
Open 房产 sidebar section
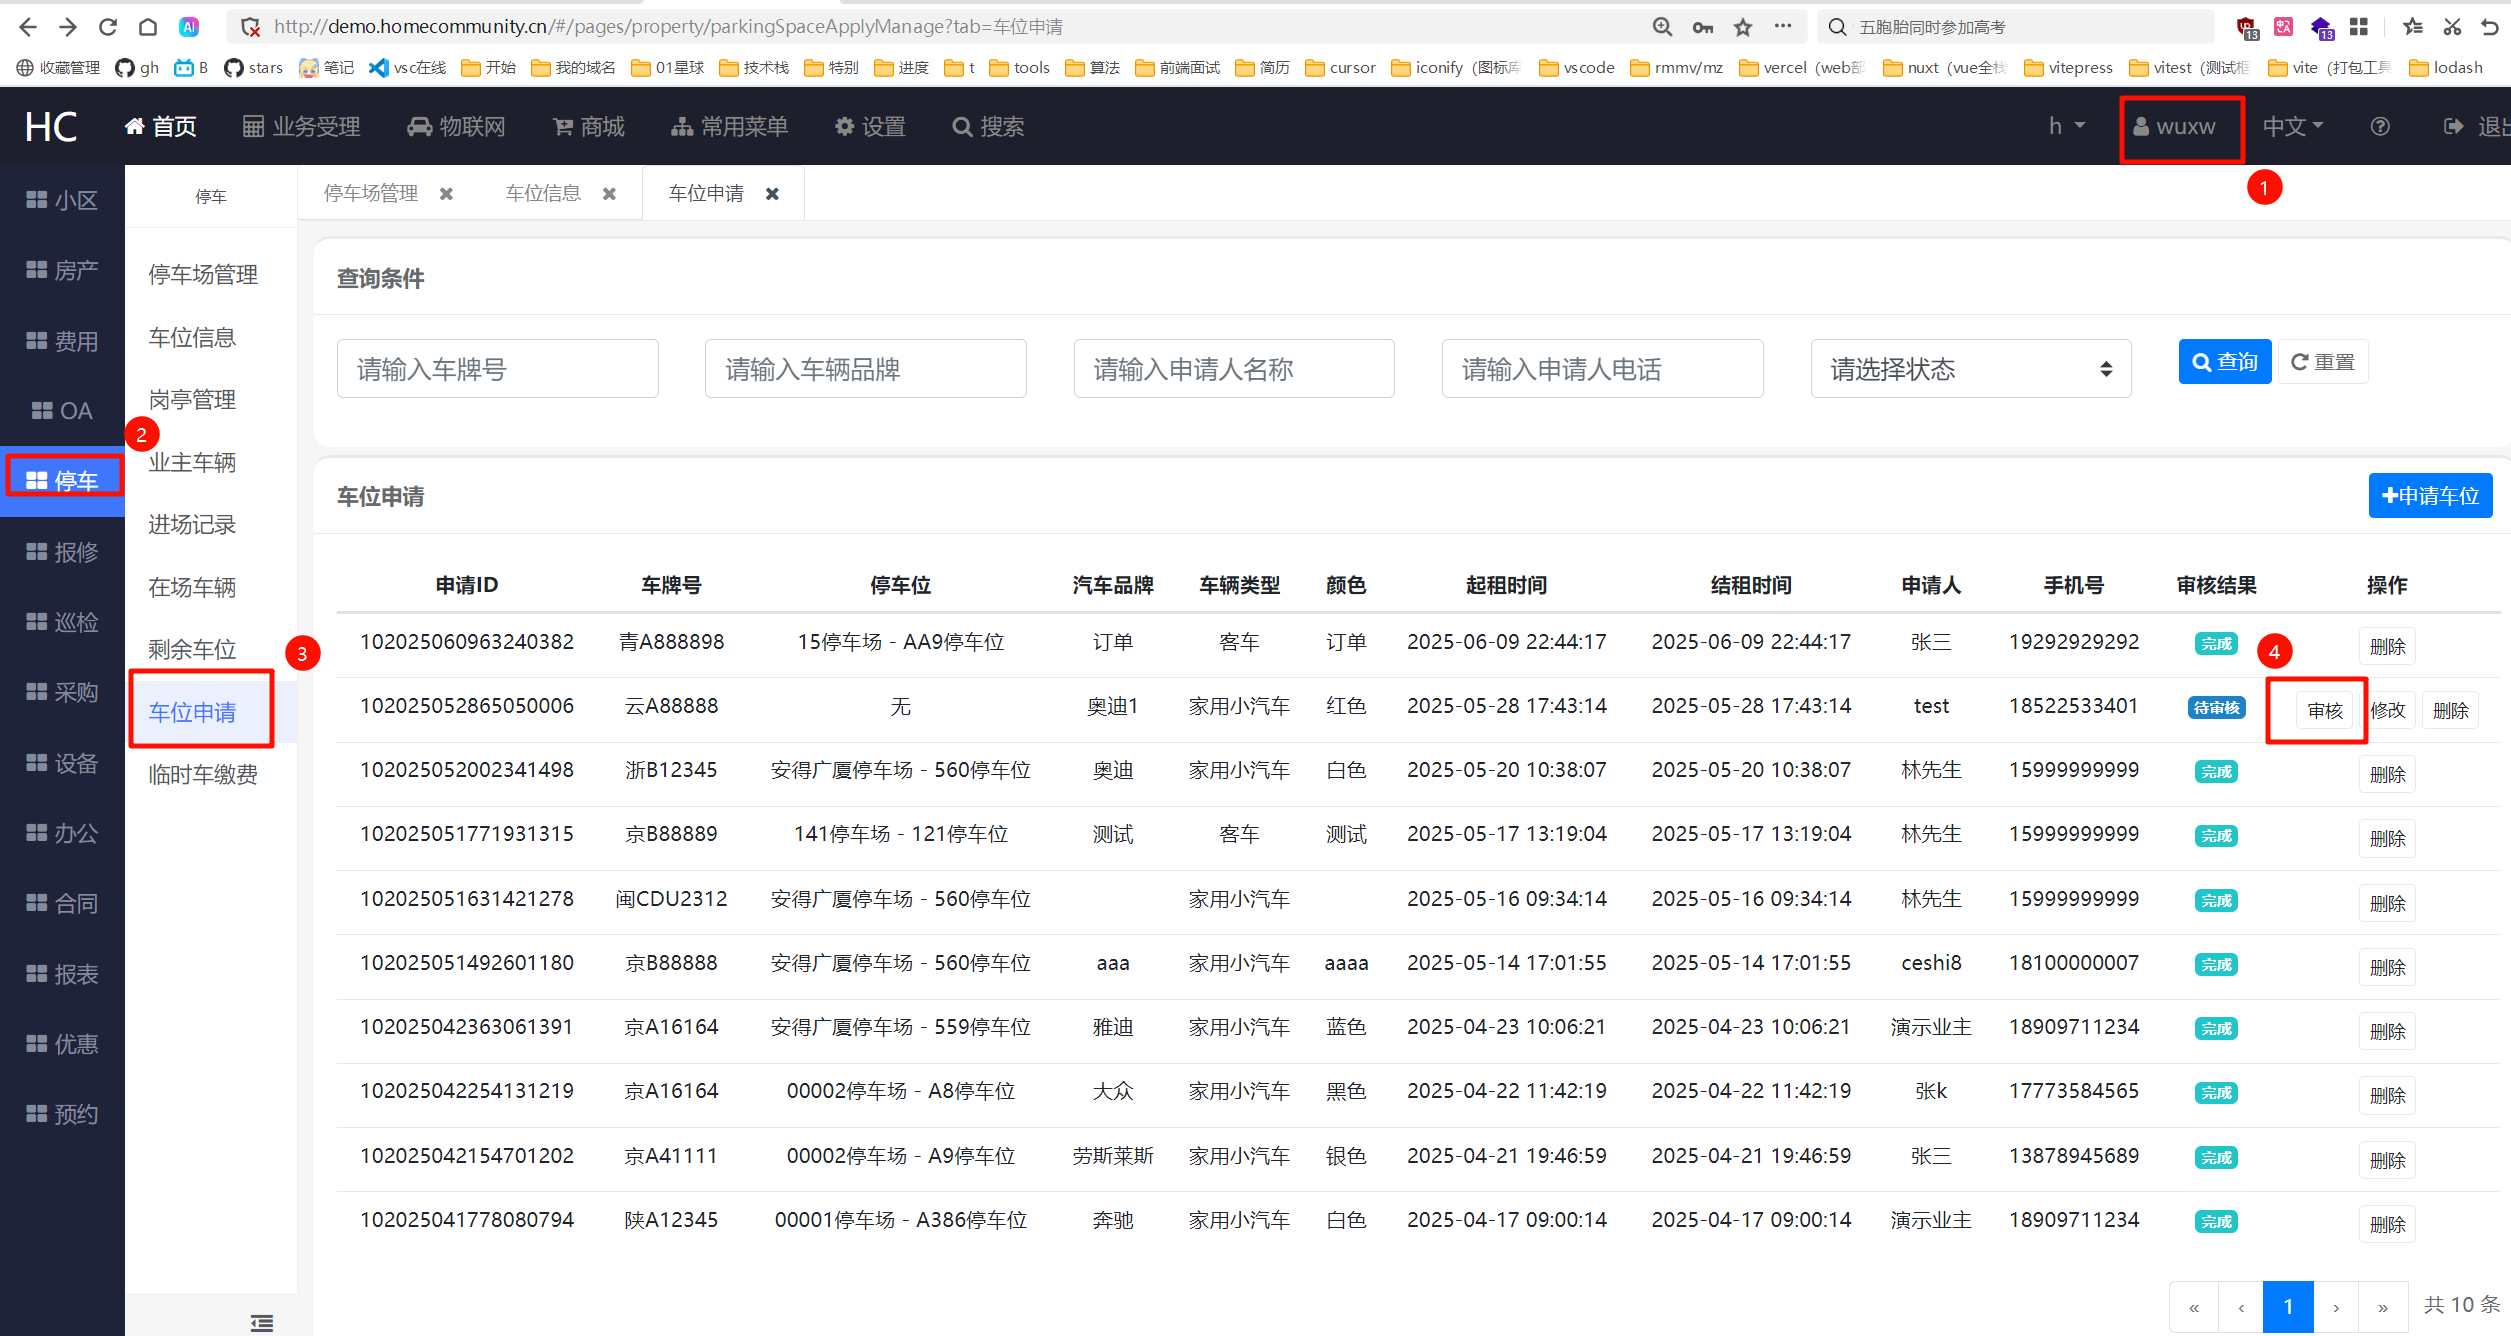(62, 270)
